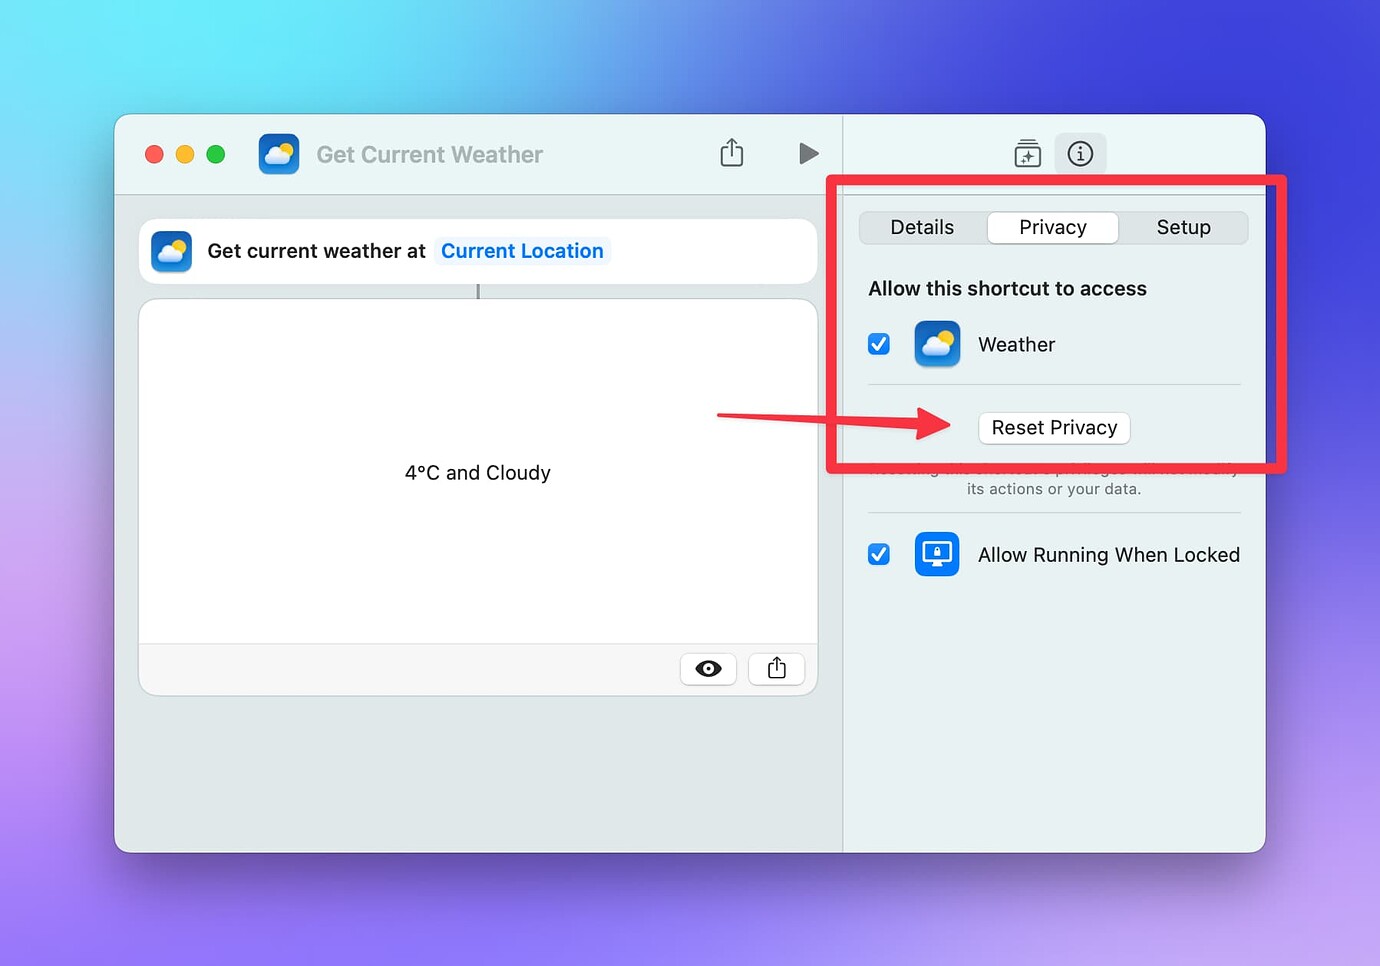Click the Weather app icon in Privacy list
The height and width of the screenshot is (966, 1380).
pos(937,344)
